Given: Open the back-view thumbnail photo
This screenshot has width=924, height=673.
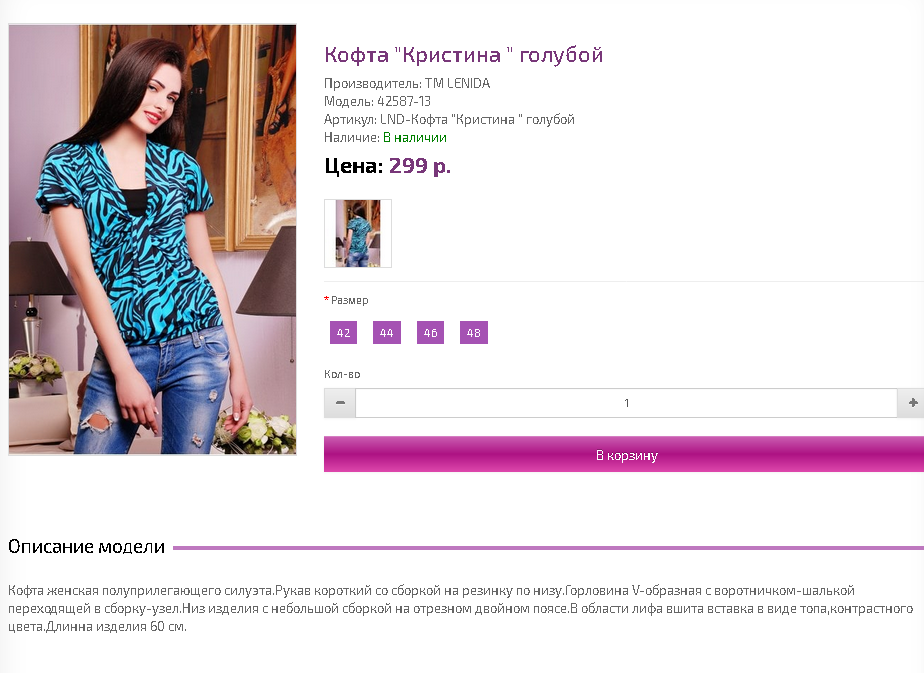Looking at the screenshot, I should pyautogui.click(x=358, y=233).
